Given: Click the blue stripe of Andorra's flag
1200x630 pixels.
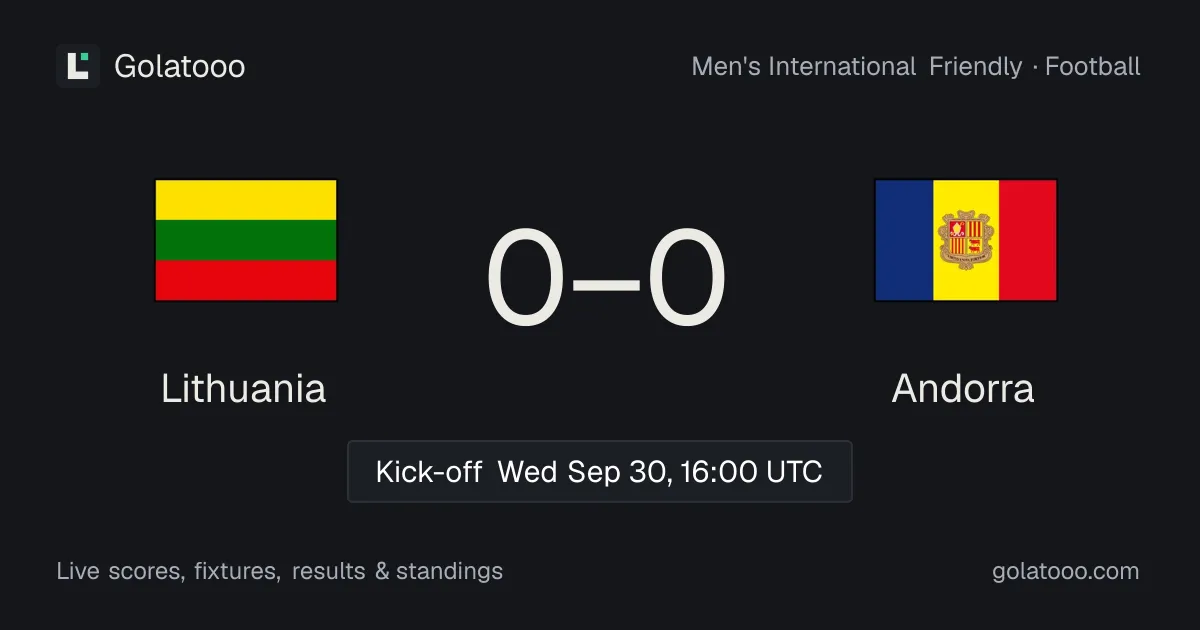Looking at the screenshot, I should (905, 240).
